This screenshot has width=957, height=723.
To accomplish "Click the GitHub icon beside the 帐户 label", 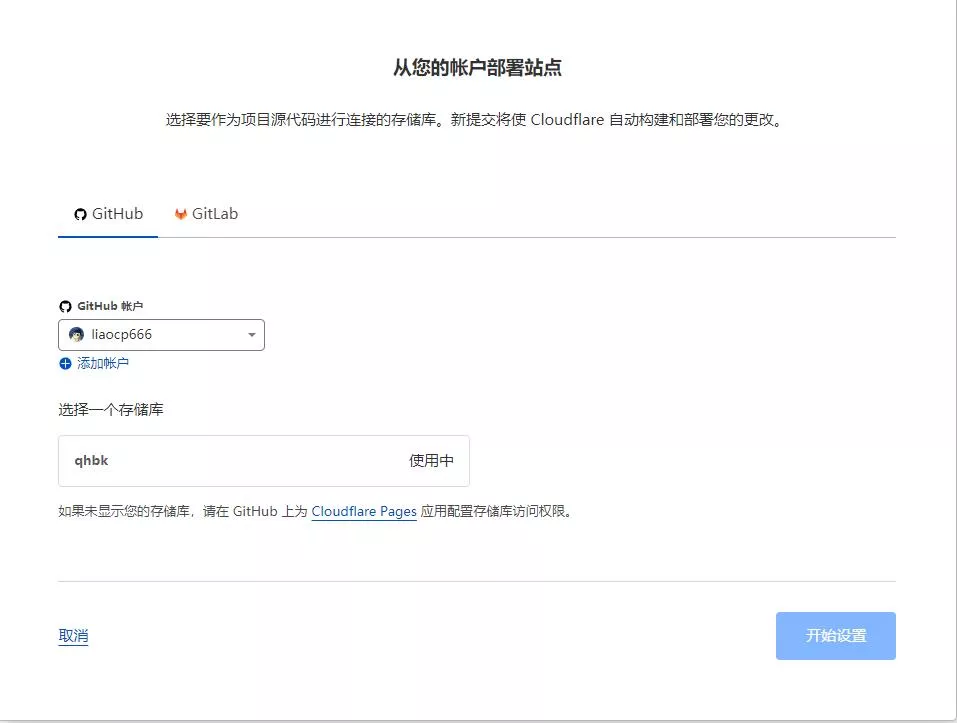I will [x=65, y=306].
